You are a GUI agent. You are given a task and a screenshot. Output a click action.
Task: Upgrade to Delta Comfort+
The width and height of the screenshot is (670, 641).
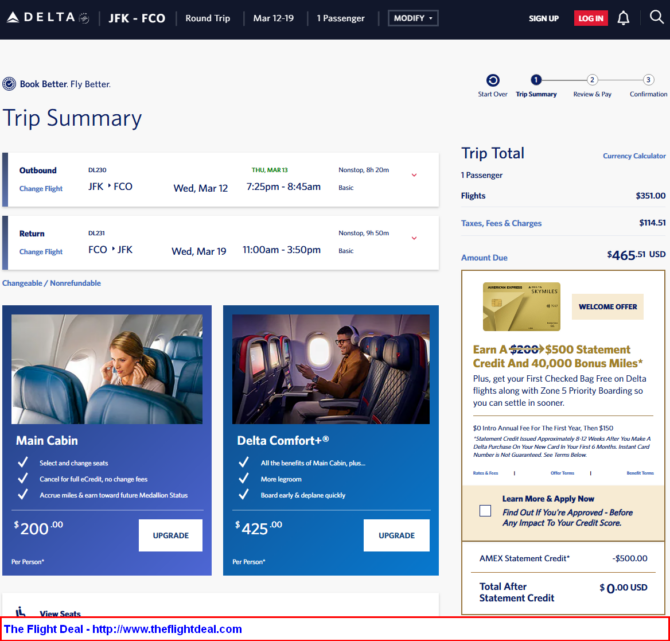coord(397,535)
